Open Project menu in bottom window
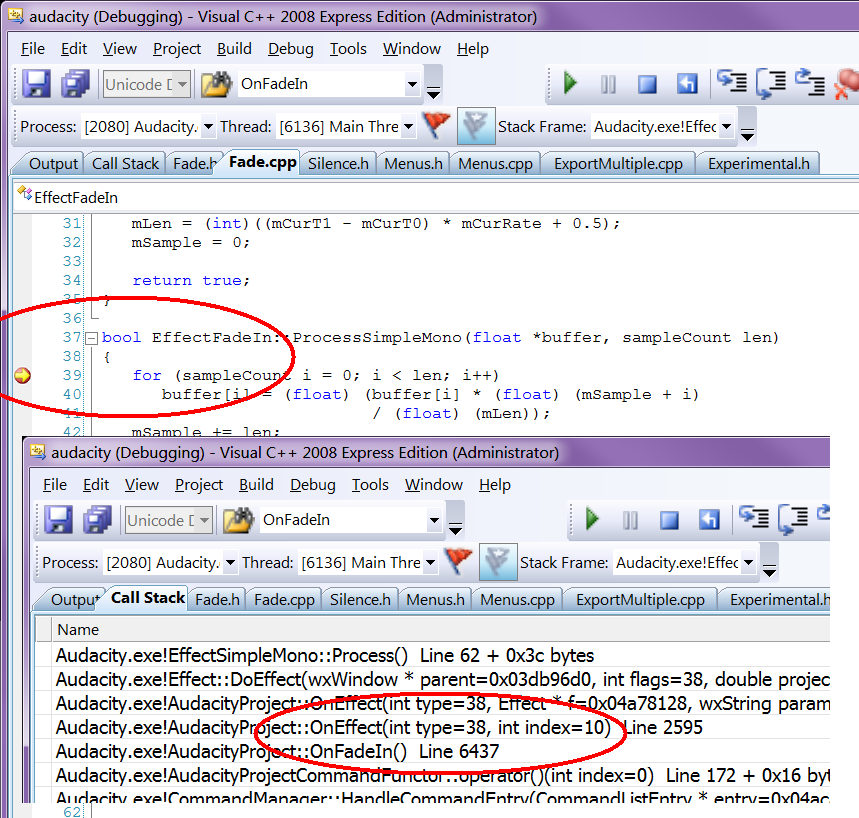 [x=199, y=484]
